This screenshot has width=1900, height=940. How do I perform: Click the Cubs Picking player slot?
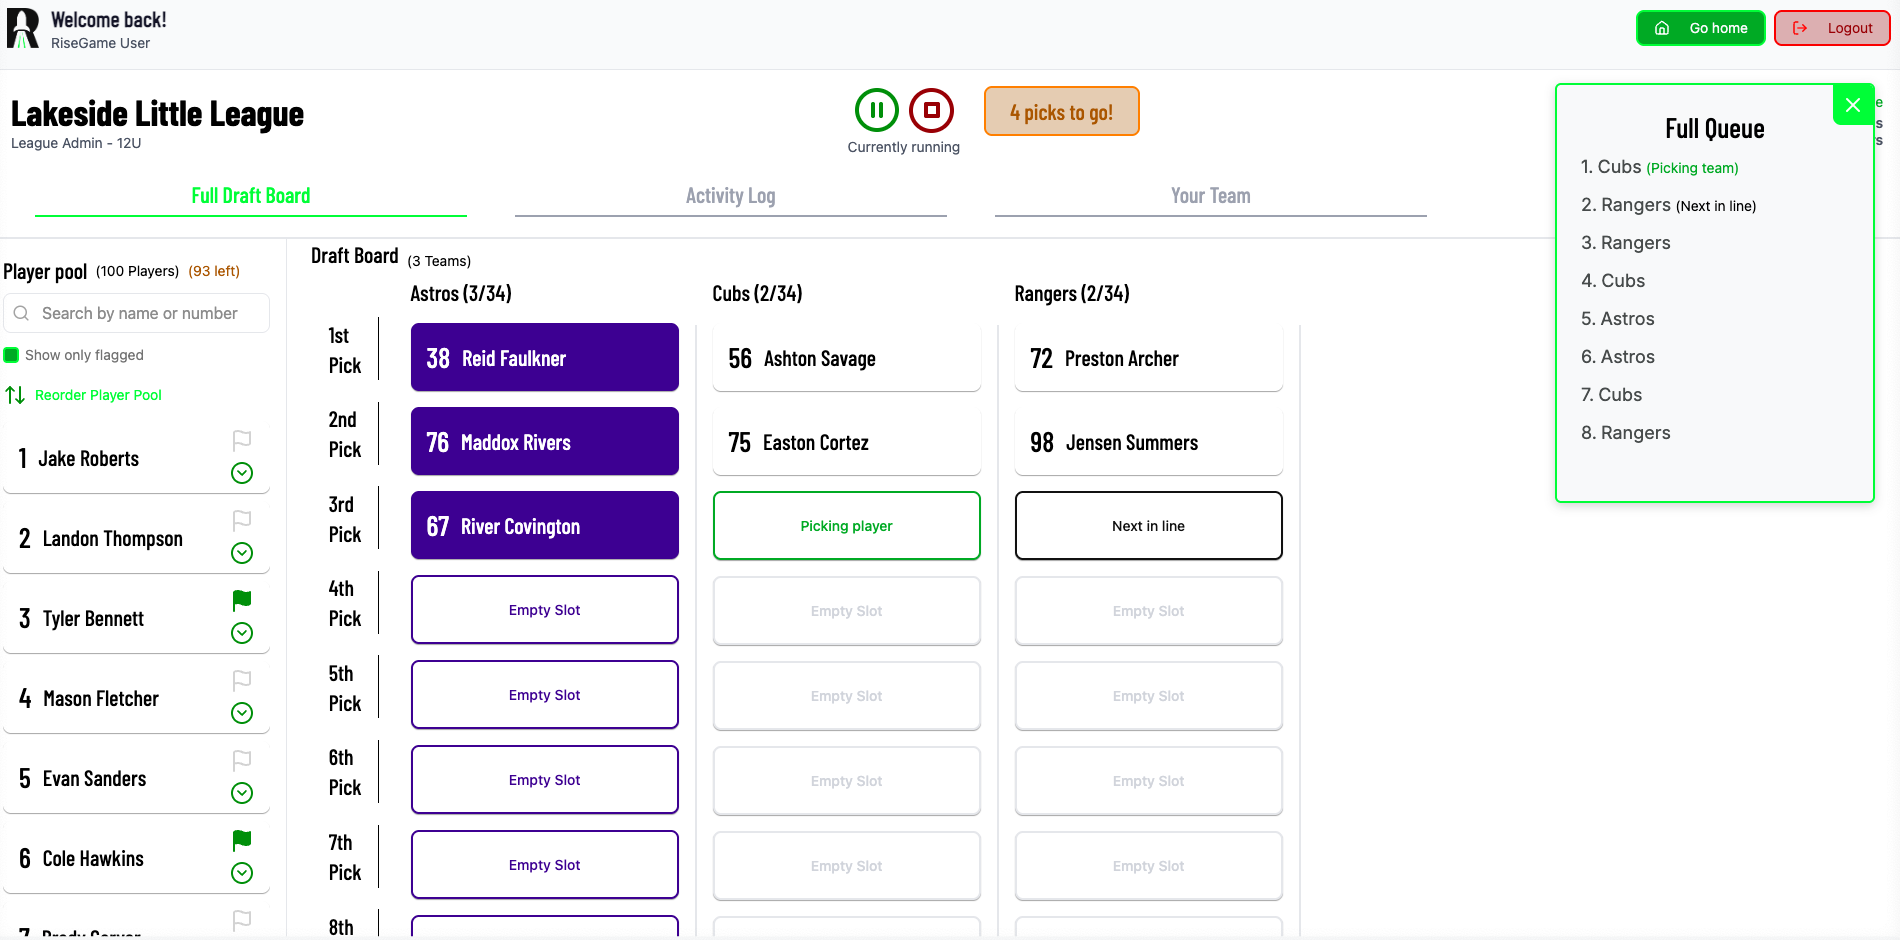(847, 525)
